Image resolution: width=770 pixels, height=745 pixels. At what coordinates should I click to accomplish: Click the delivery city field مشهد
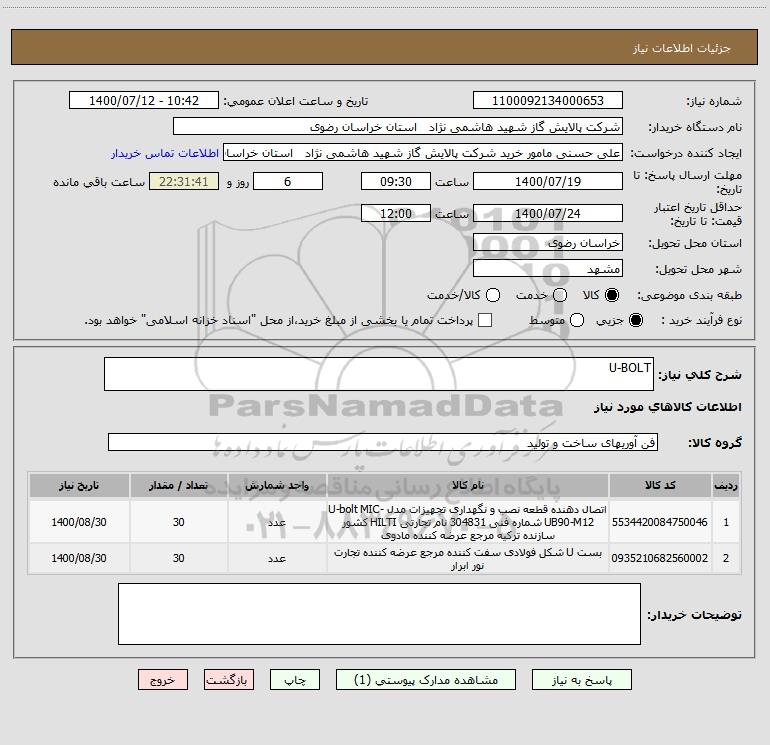(548, 269)
